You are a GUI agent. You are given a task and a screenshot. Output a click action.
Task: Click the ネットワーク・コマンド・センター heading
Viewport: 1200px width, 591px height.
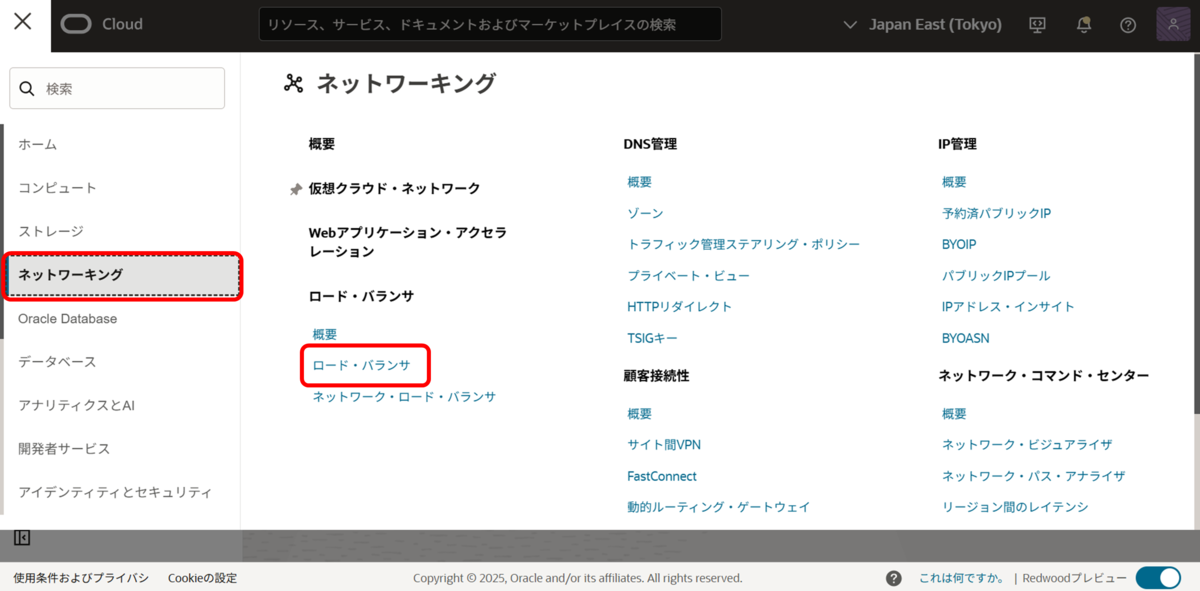click(1044, 375)
